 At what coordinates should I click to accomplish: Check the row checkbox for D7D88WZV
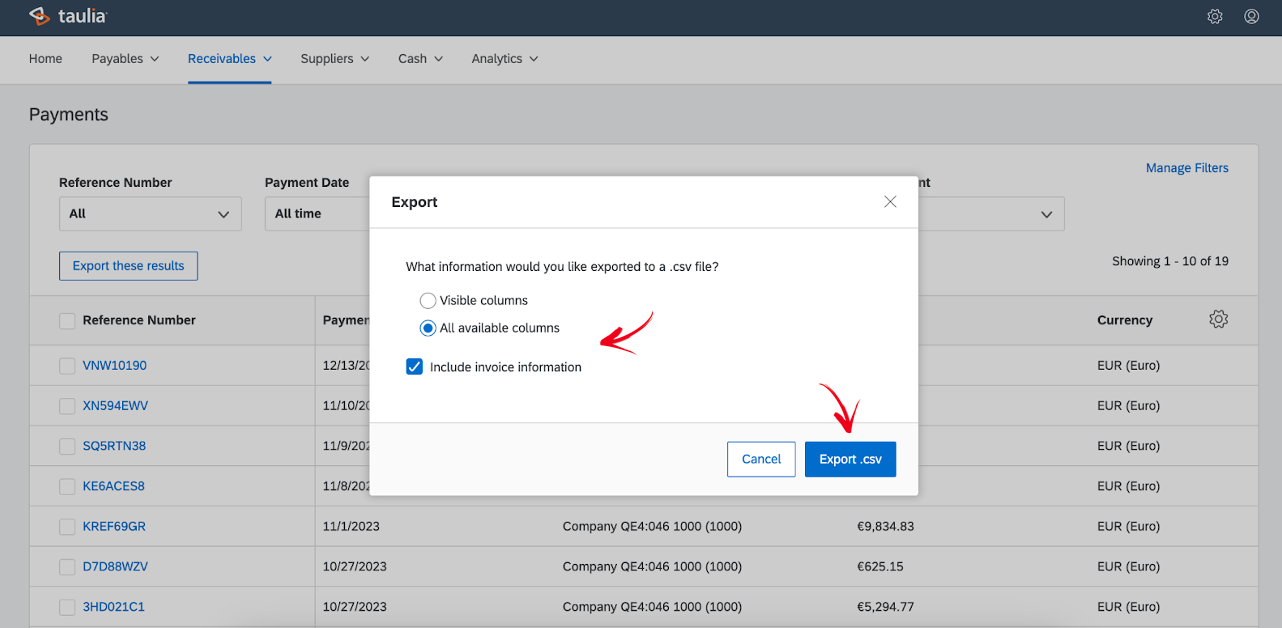[67, 567]
